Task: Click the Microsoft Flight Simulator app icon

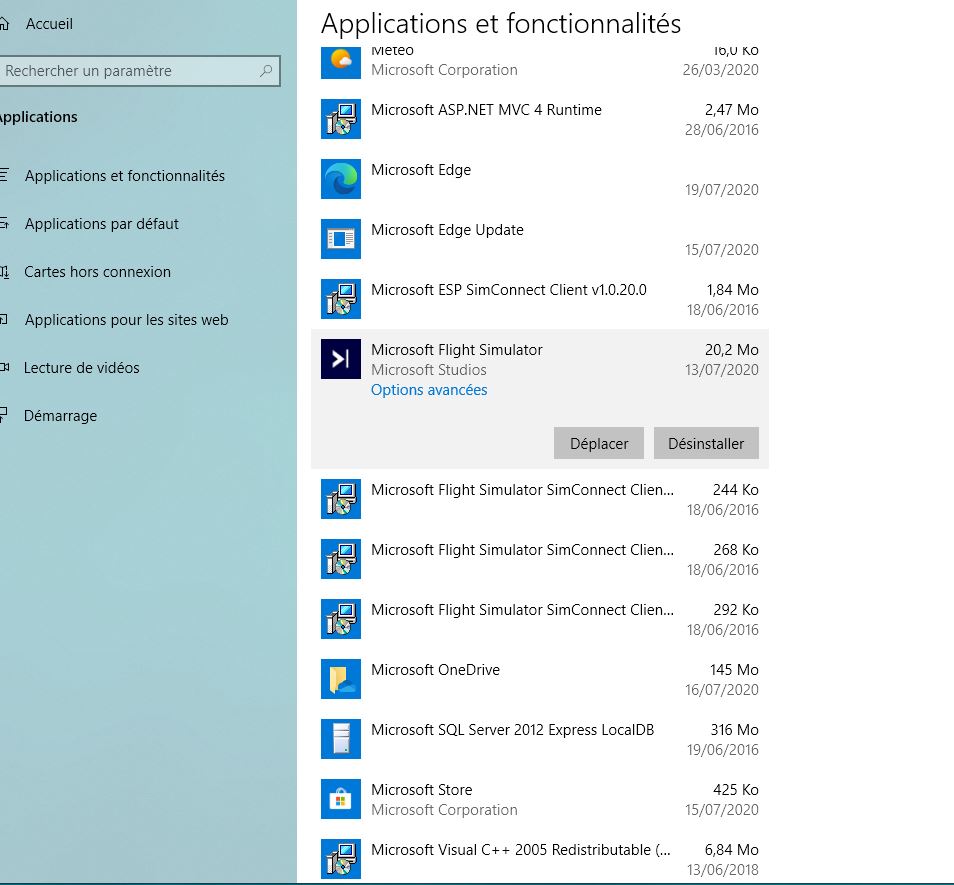Action: 341,359
